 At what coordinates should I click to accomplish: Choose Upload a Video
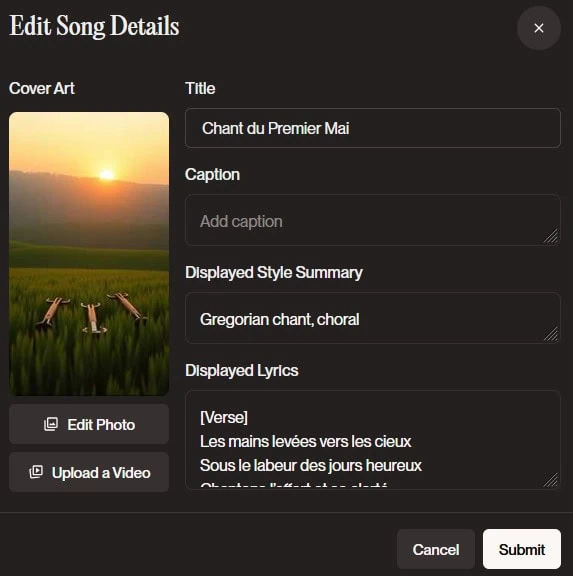point(89,472)
